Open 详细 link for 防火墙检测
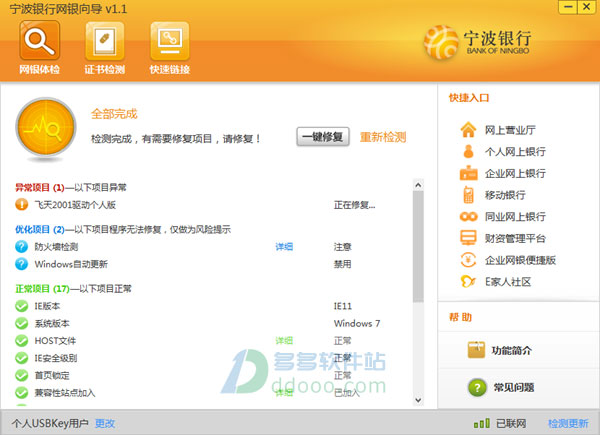The height and width of the screenshot is (435, 600). click(x=284, y=247)
